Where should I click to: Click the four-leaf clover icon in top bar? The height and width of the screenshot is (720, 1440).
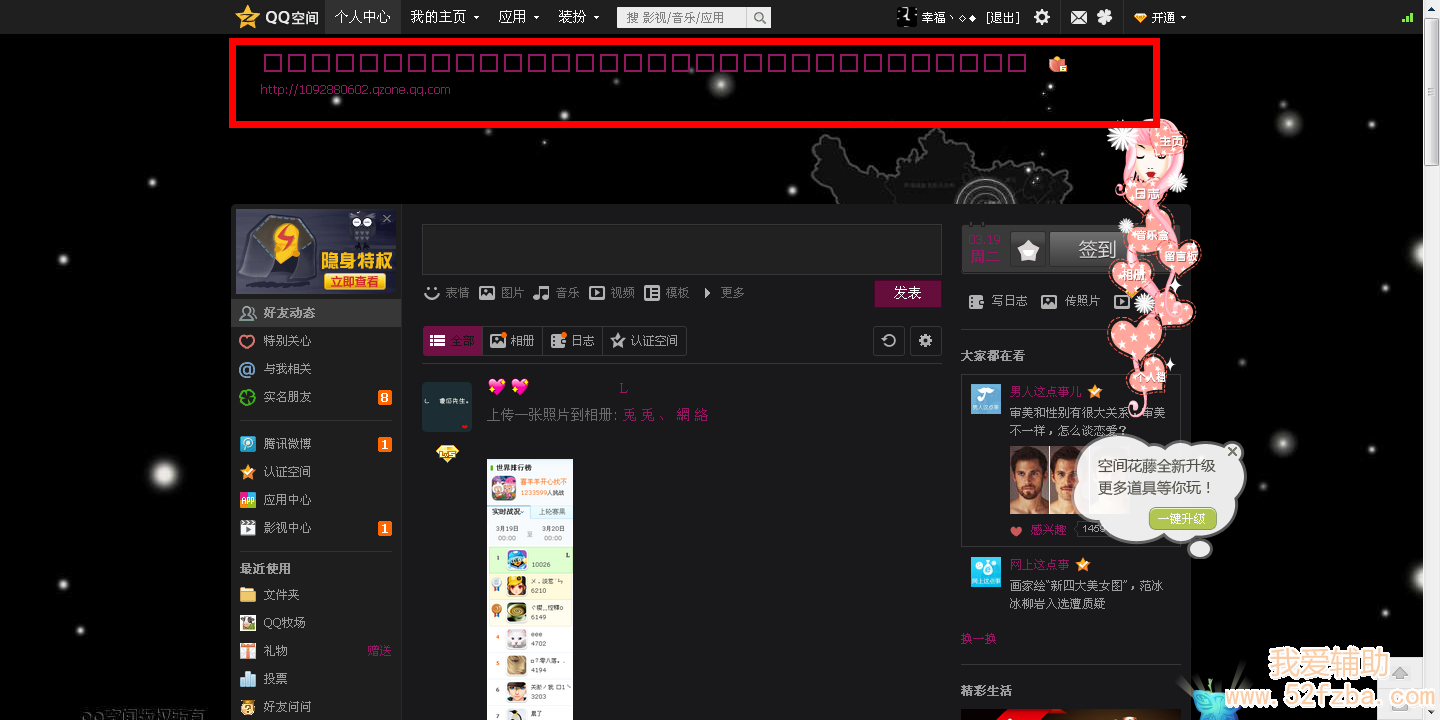(x=1104, y=17)
